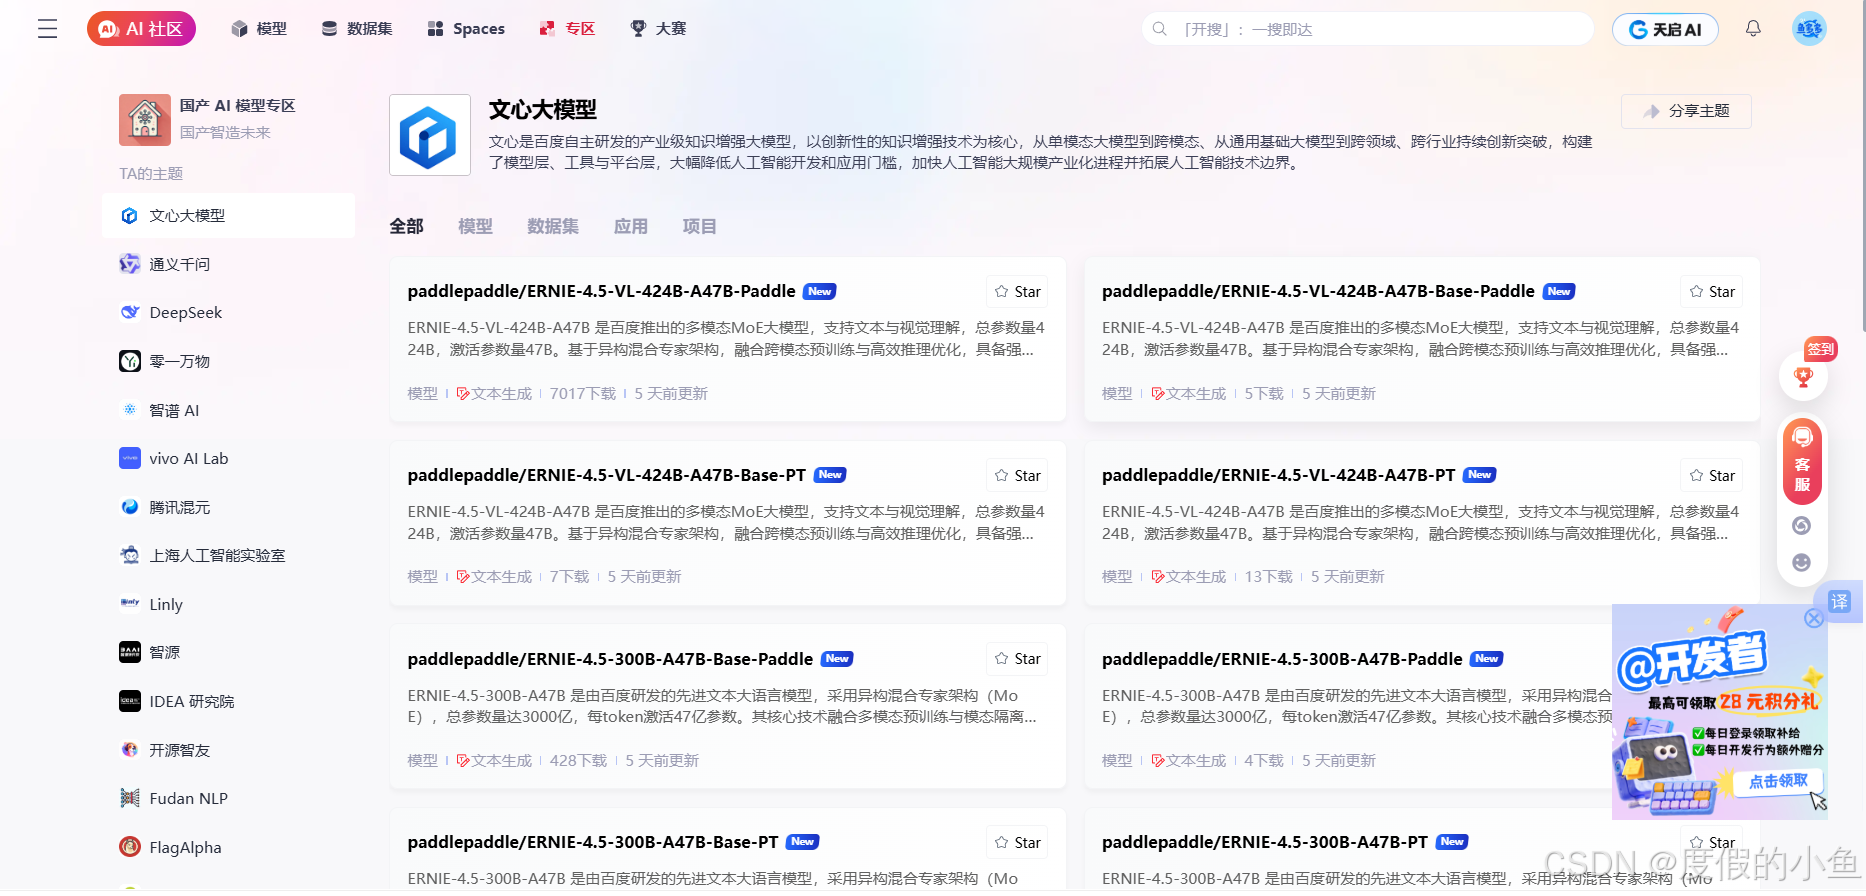
Task: Open ERNIE-4.5-300B-A47B-Base-Paddle model link
Action: pyautogui.click(x=610, y=659)
